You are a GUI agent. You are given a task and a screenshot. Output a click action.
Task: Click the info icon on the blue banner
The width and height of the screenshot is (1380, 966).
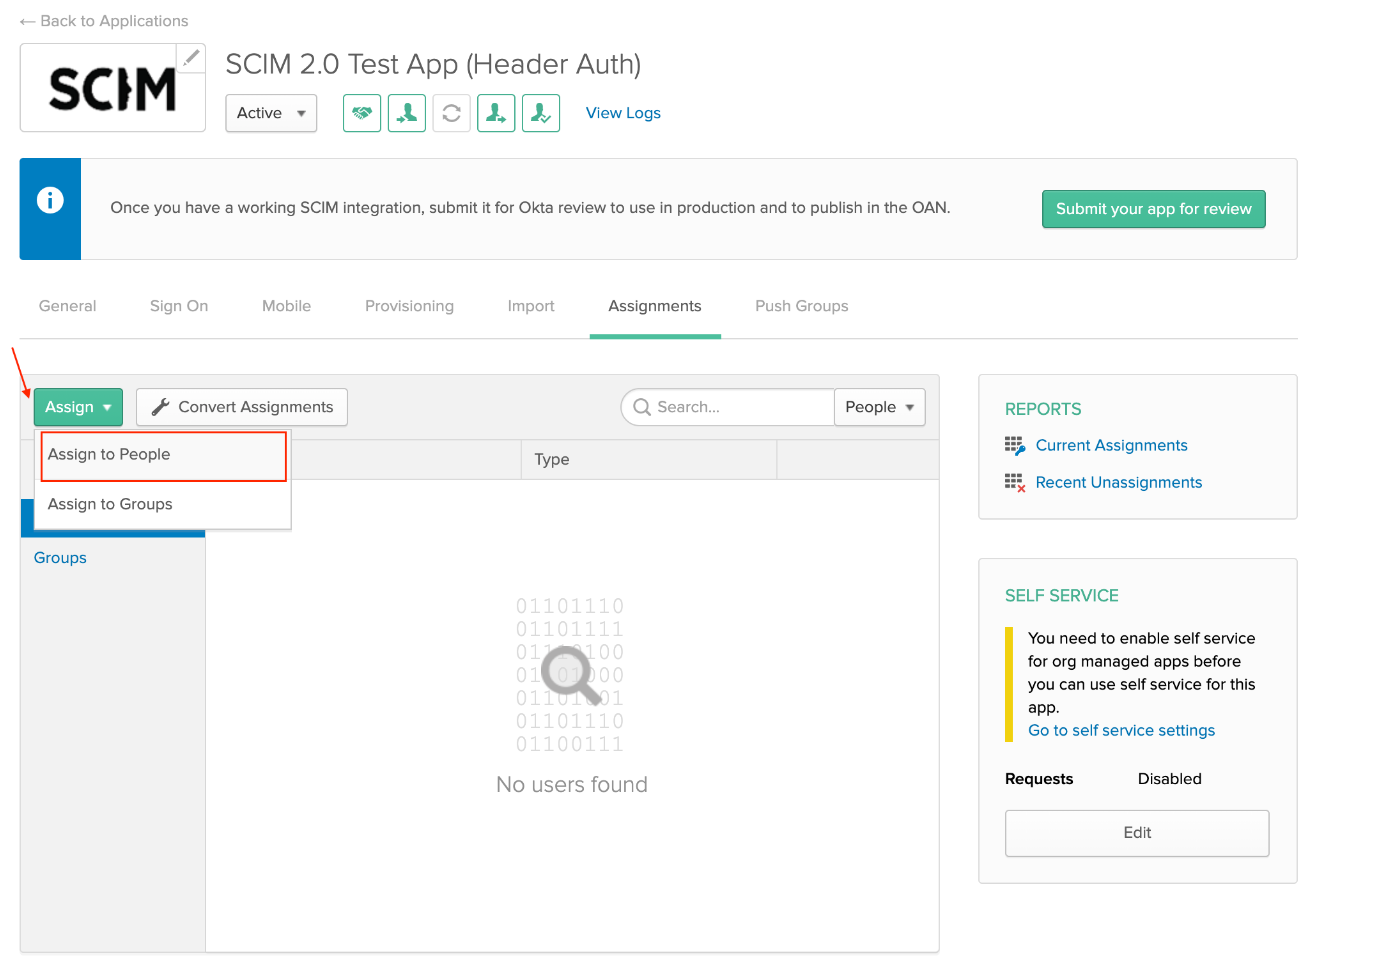click(x=50, y=201)
